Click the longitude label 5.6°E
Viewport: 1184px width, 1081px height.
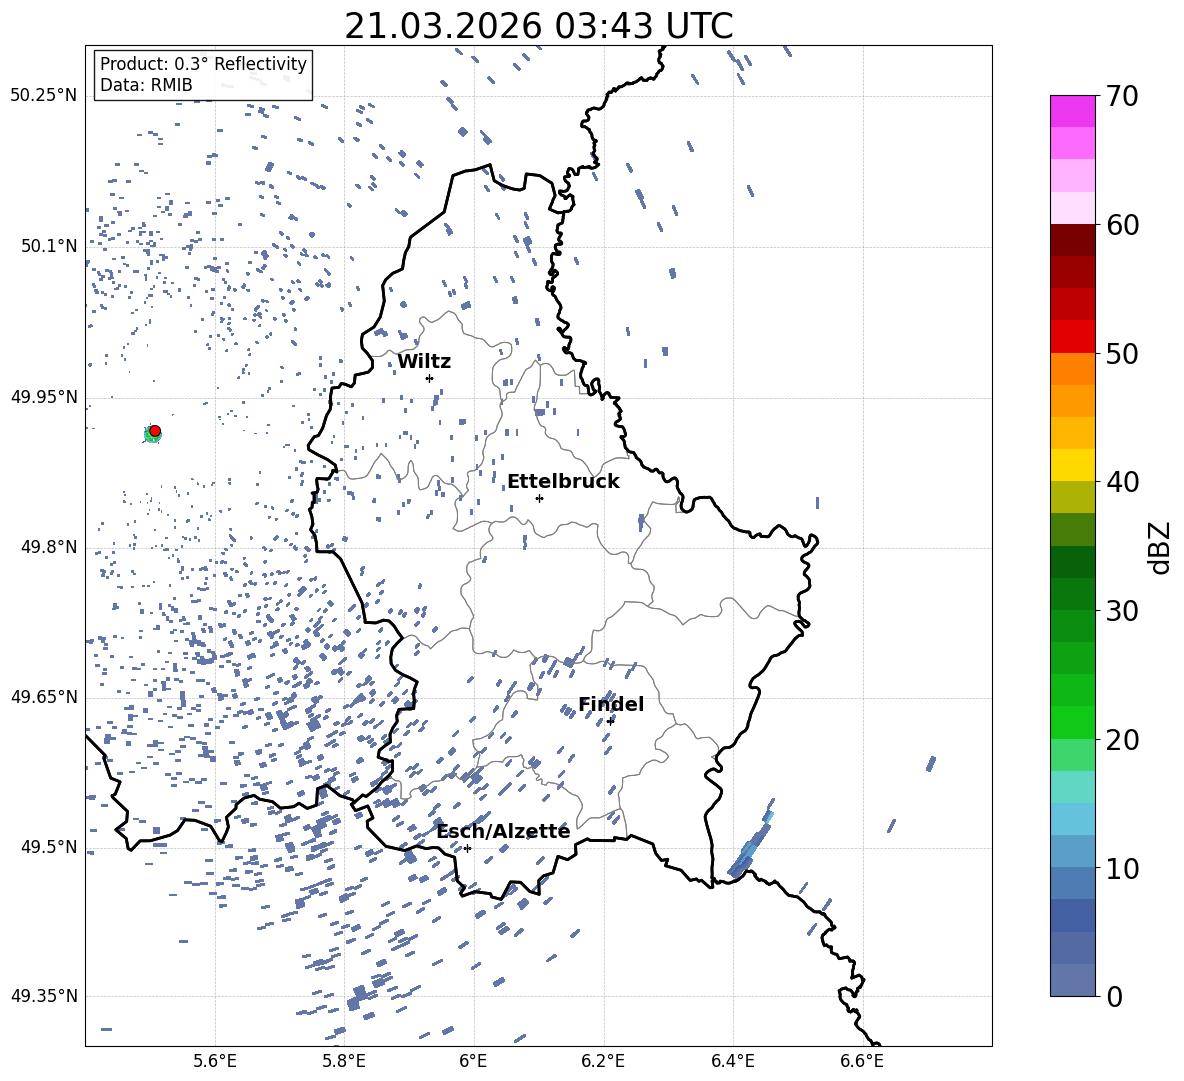[215, 1061]
